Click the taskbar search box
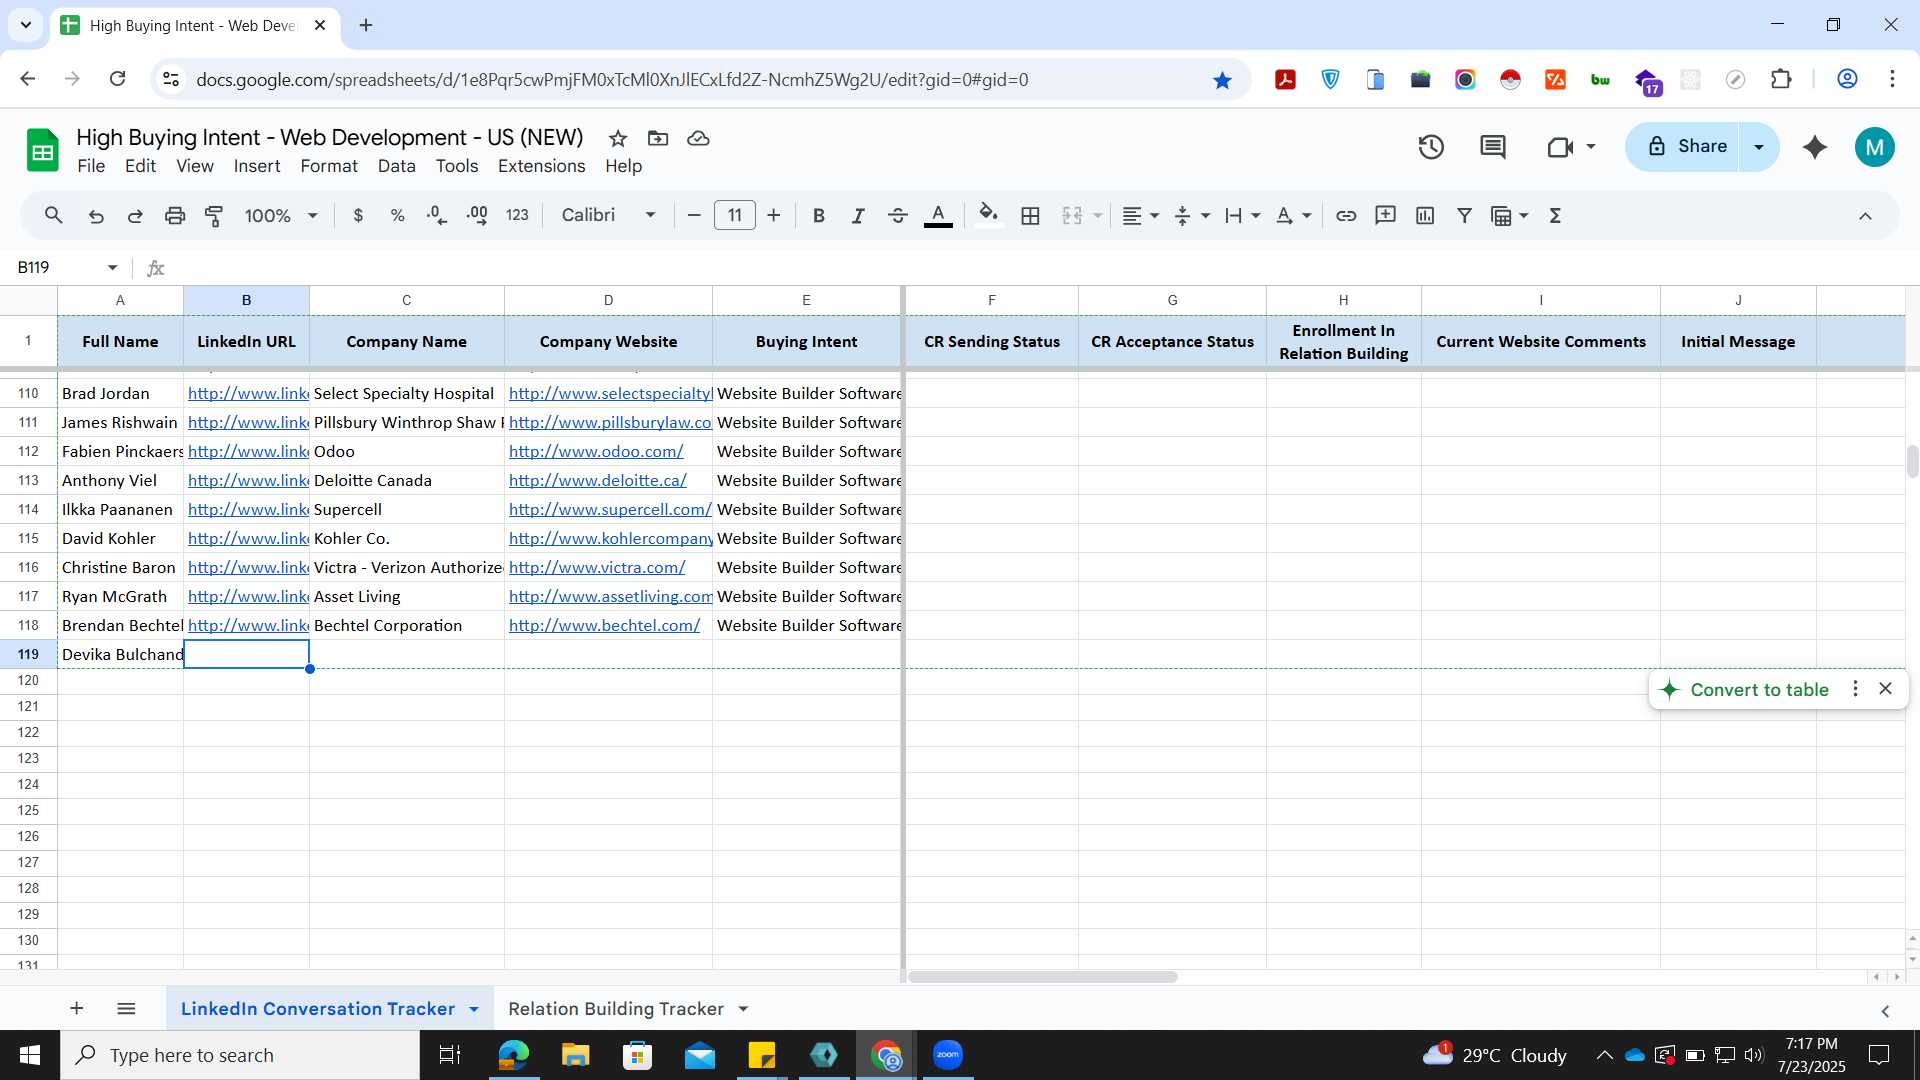 (x=240, y=1055)
